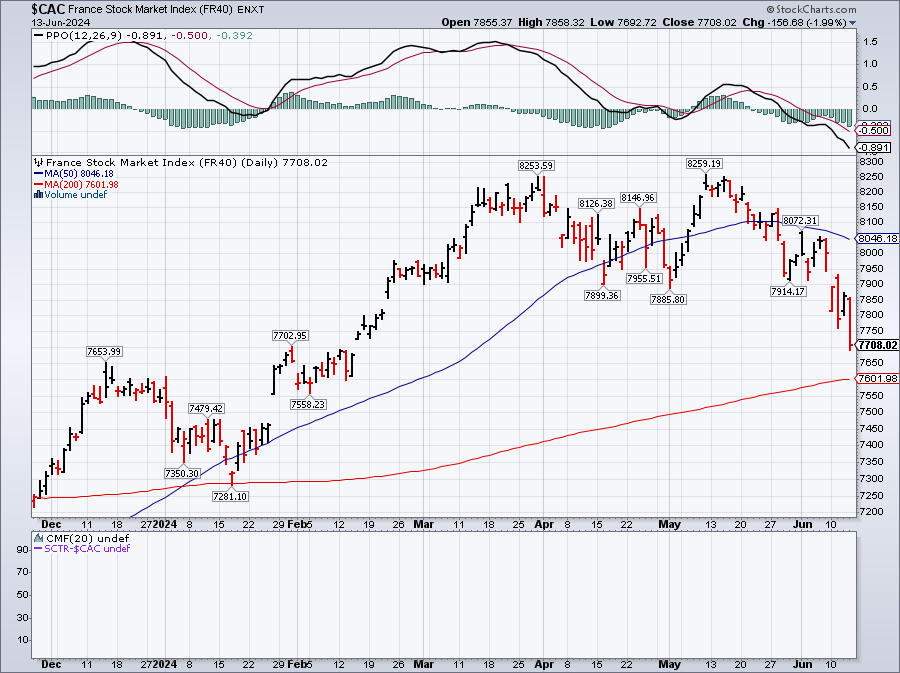Viewport: 900px width, 673px height.
Task: Click the Volume bars legend icon
Action: (37, 195)
